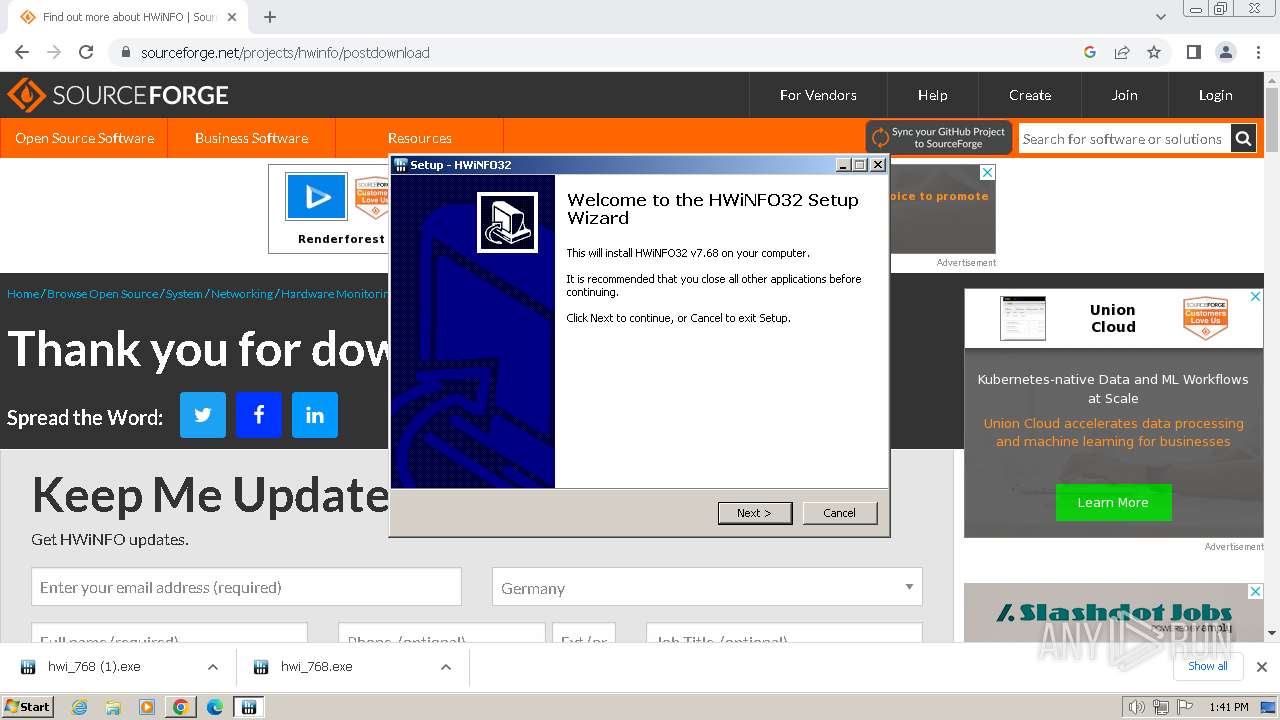Open options for hwi_768.exe download
Screen dimensions: 1280x720
[446, 667]
